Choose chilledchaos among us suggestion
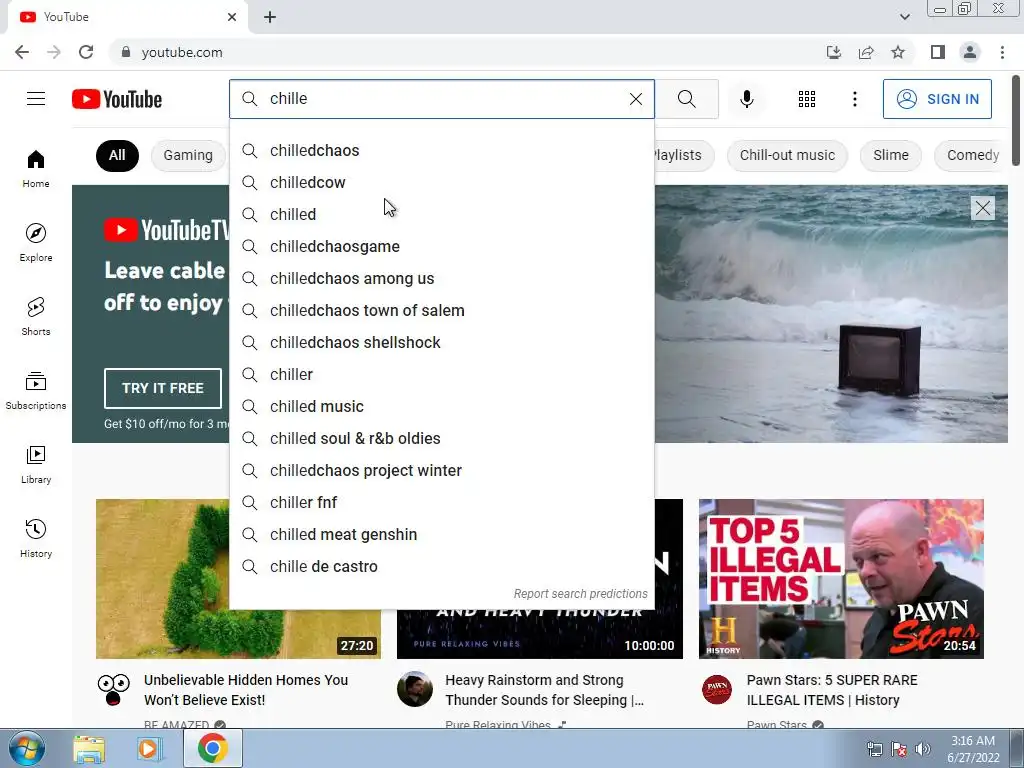1024x768 pixels. (x=441, y=278)
